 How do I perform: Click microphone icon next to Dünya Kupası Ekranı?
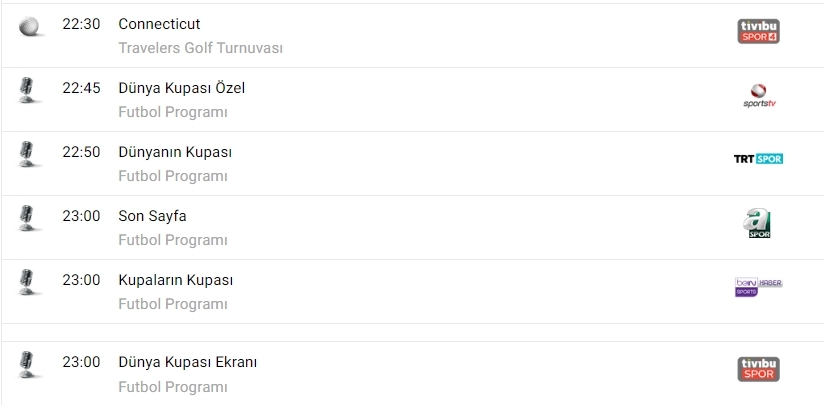pos(28,364)
